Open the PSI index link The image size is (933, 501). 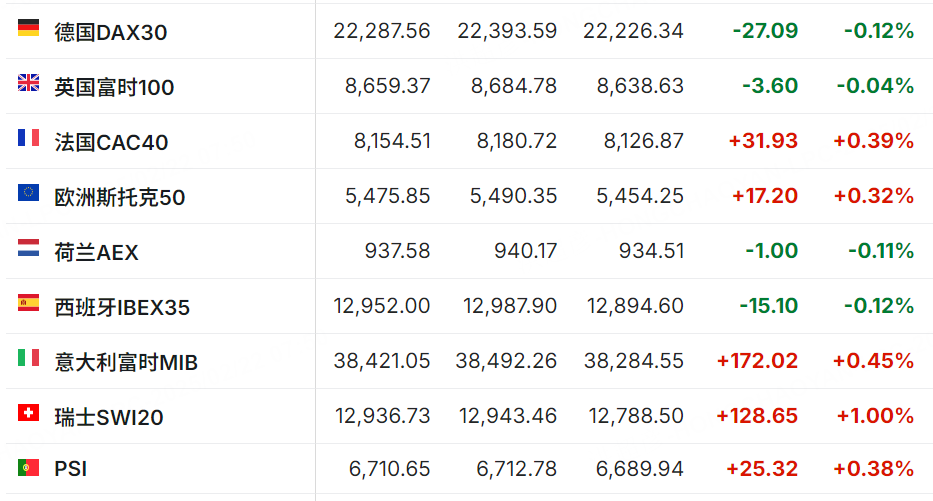click(x=71, y=469)
